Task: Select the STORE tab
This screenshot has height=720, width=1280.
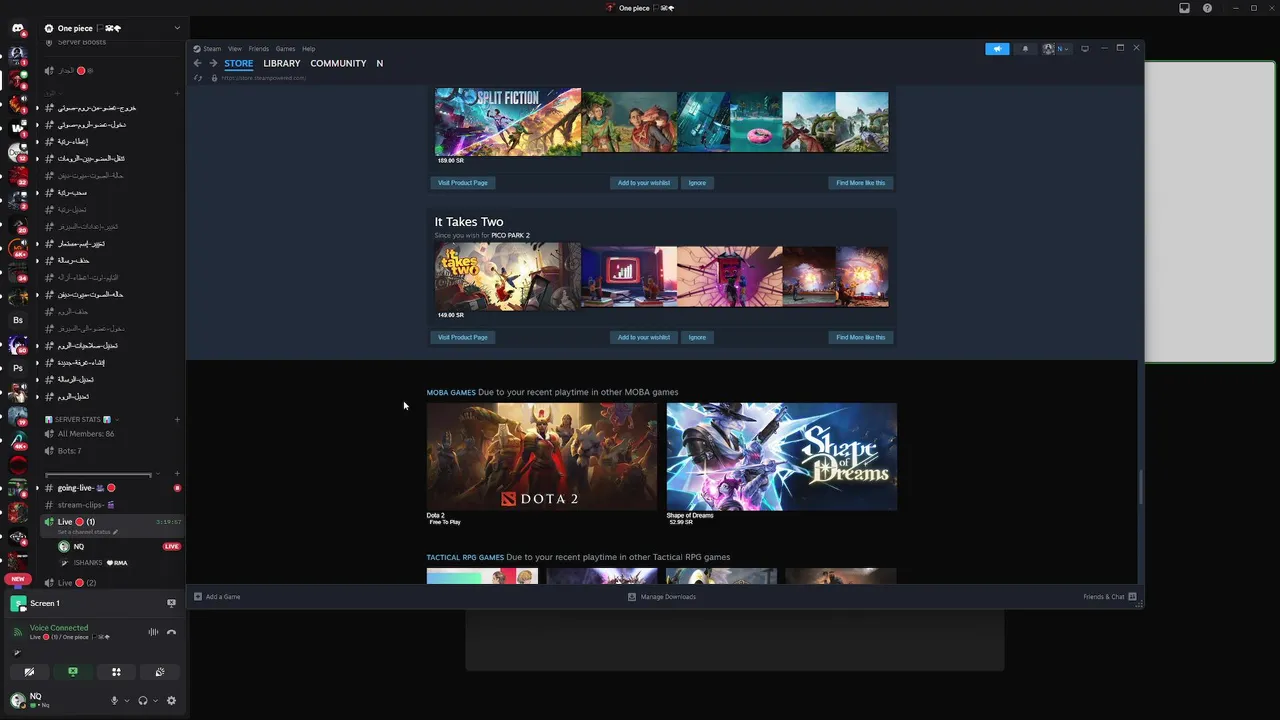Action: click(x=239, y=63)
